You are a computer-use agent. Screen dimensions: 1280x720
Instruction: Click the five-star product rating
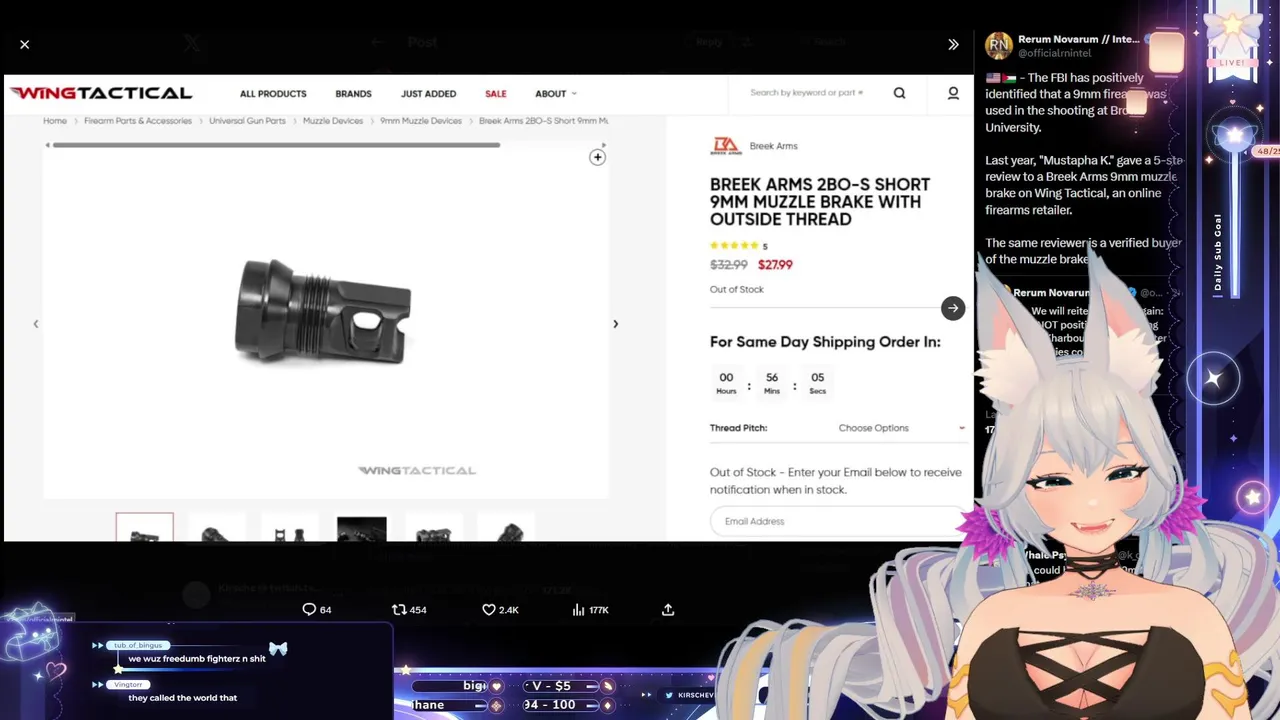(735, 245)
